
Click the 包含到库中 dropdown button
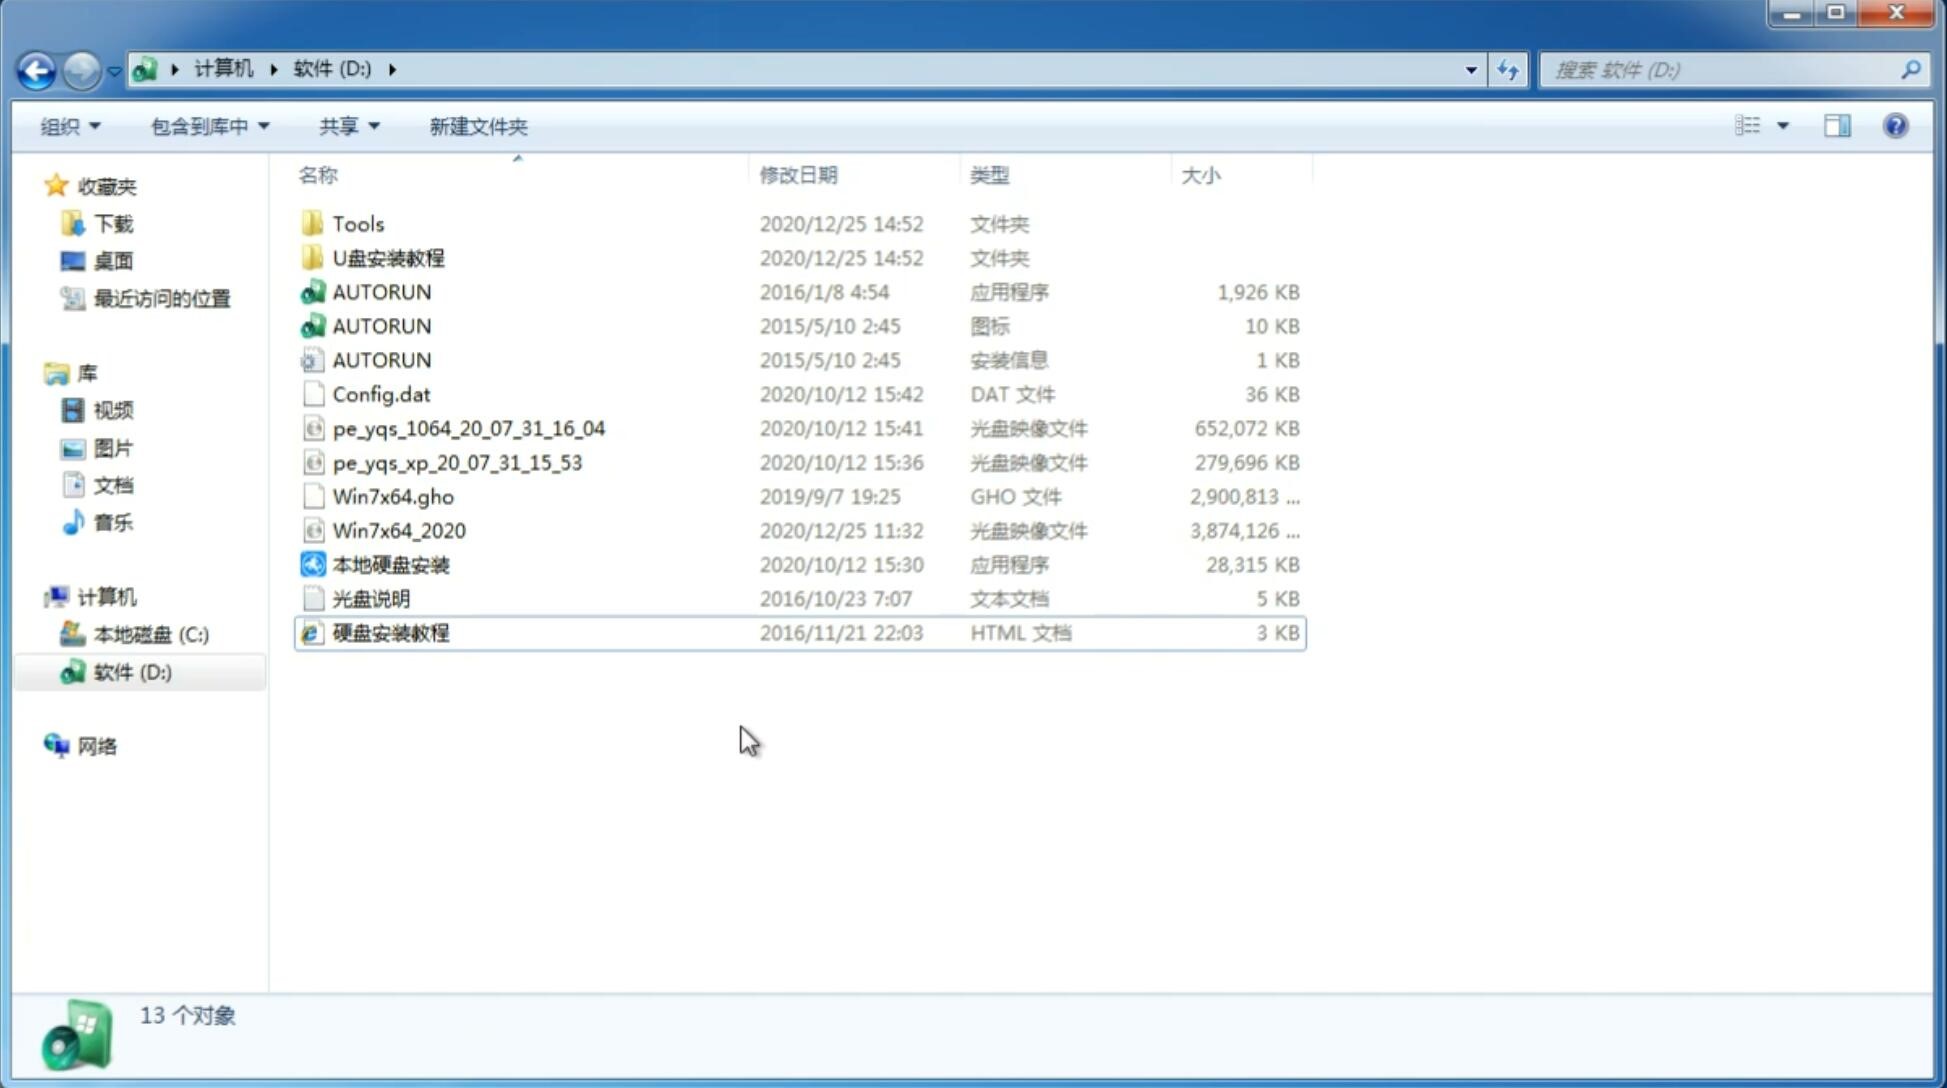(207, 124)
